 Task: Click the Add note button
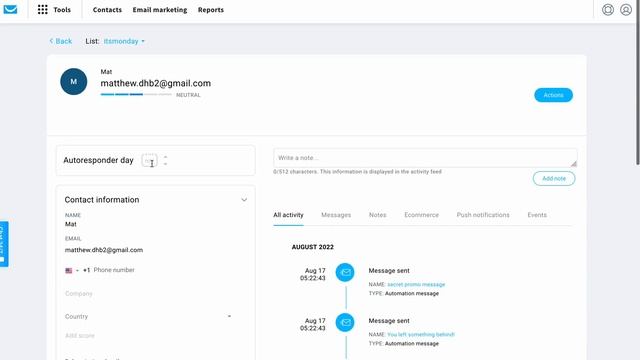point(554,178)
